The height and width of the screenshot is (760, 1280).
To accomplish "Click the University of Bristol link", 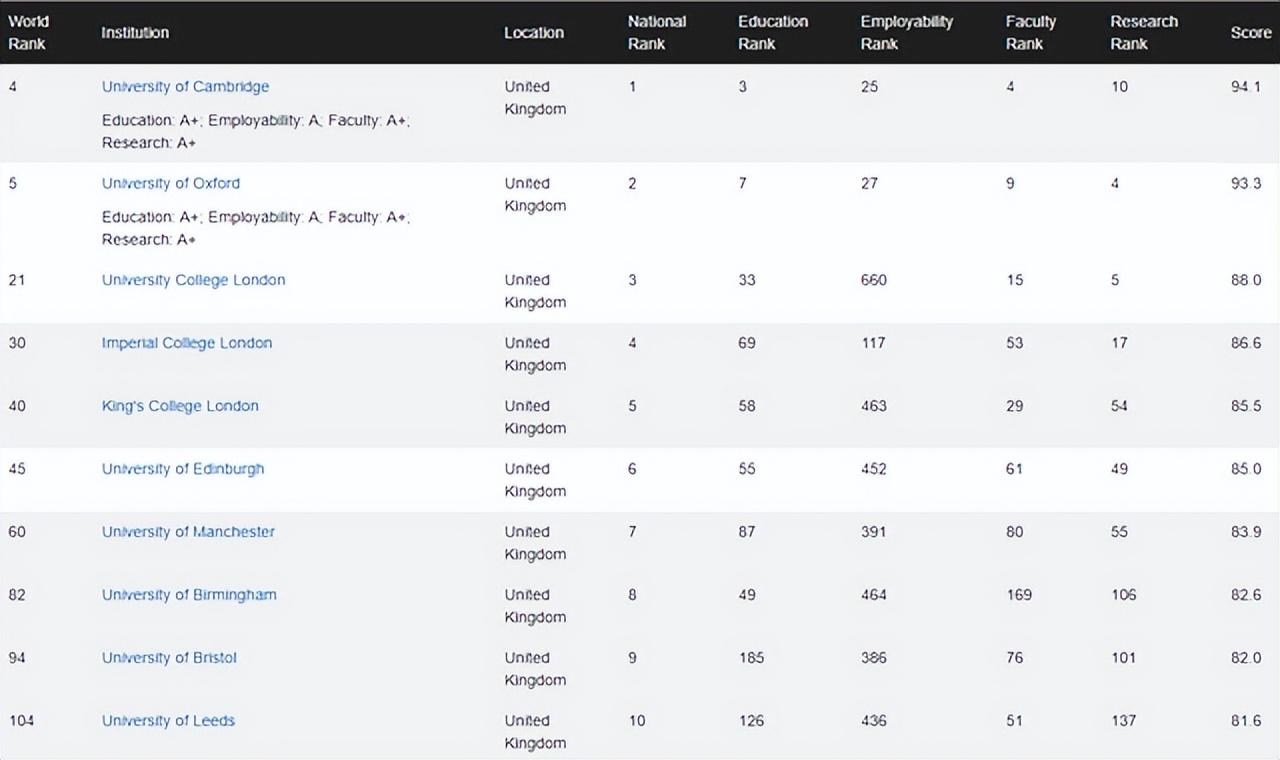I will coord(169,658).
